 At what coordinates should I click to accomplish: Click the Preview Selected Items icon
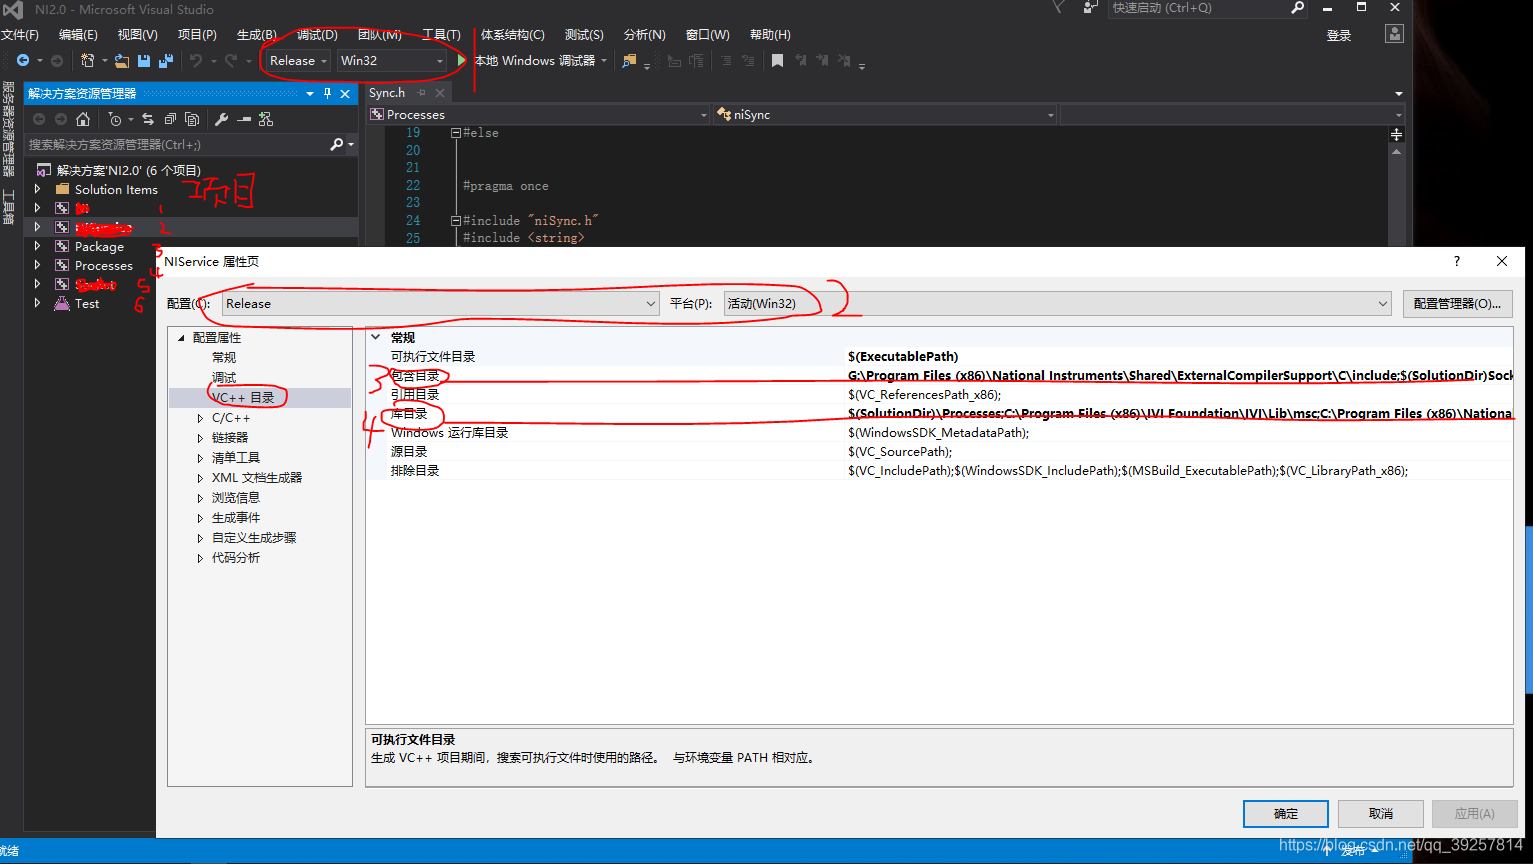[x=244, y=119]
